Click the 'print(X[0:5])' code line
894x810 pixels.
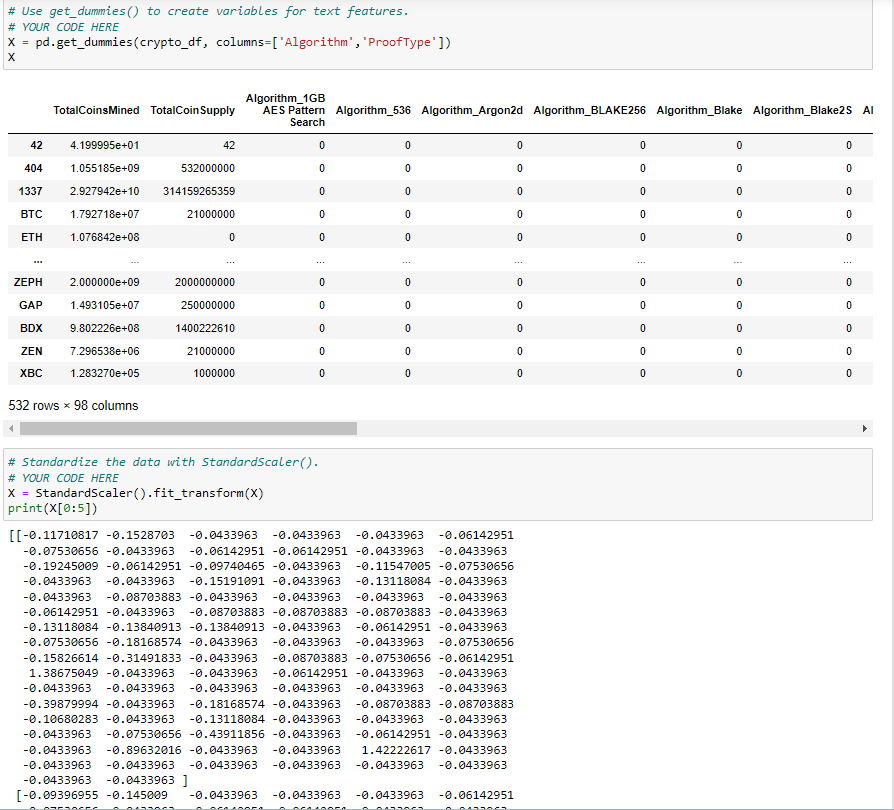click(53, 508)
